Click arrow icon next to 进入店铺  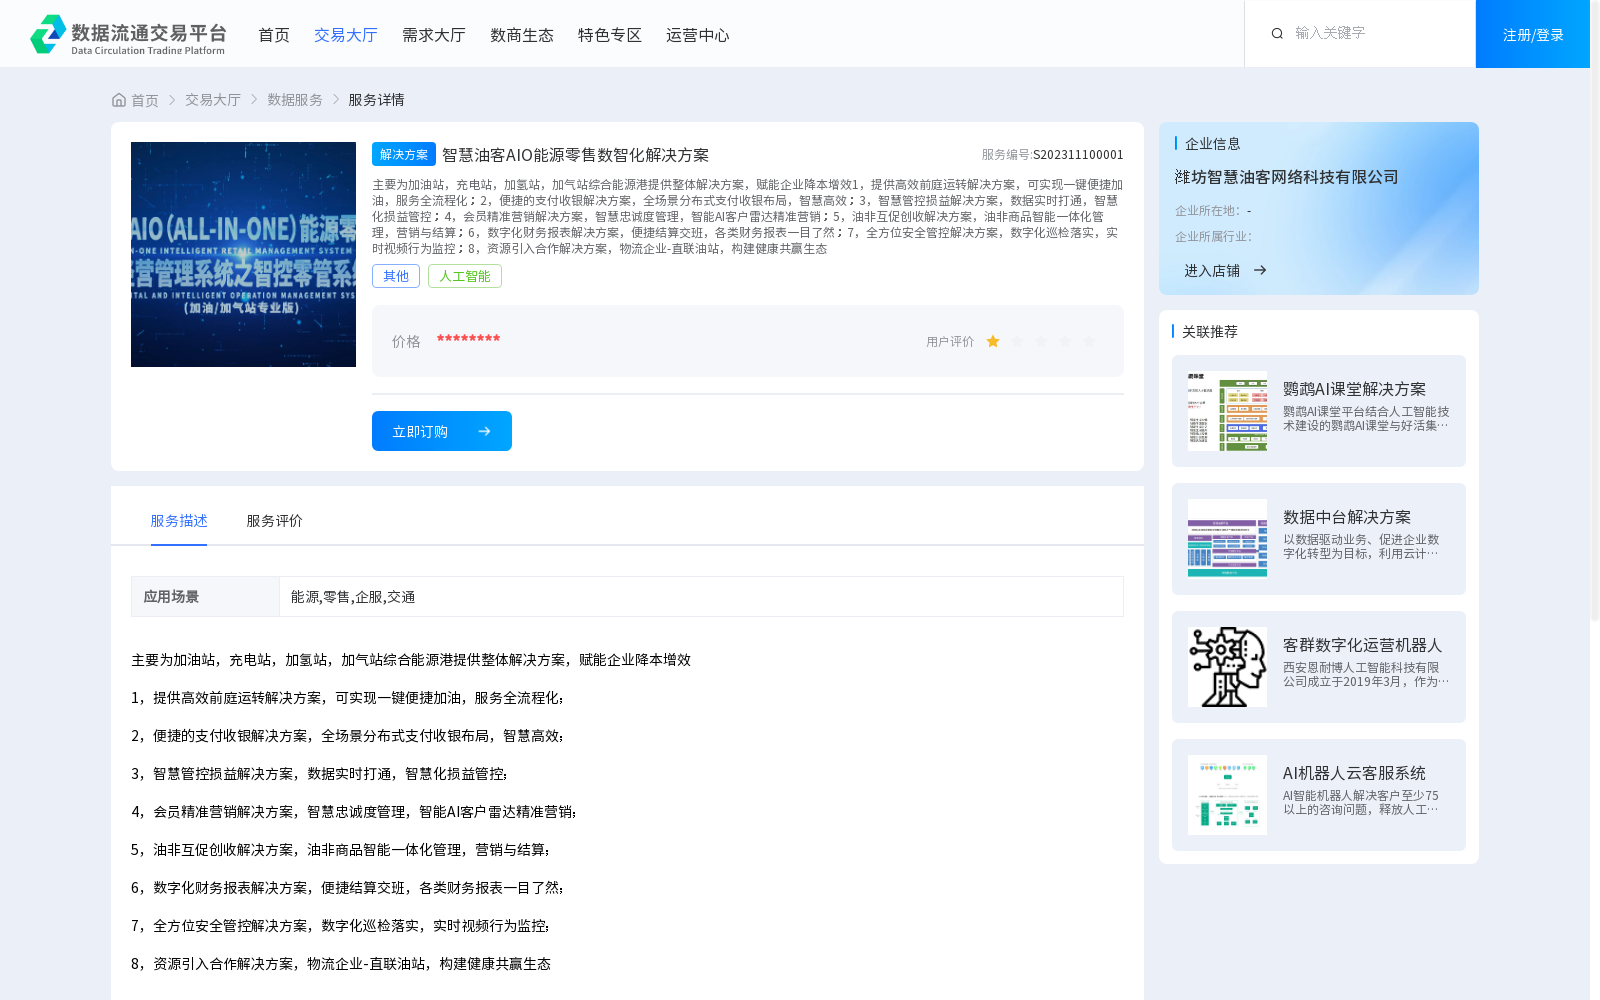(x=1260, y=270)
